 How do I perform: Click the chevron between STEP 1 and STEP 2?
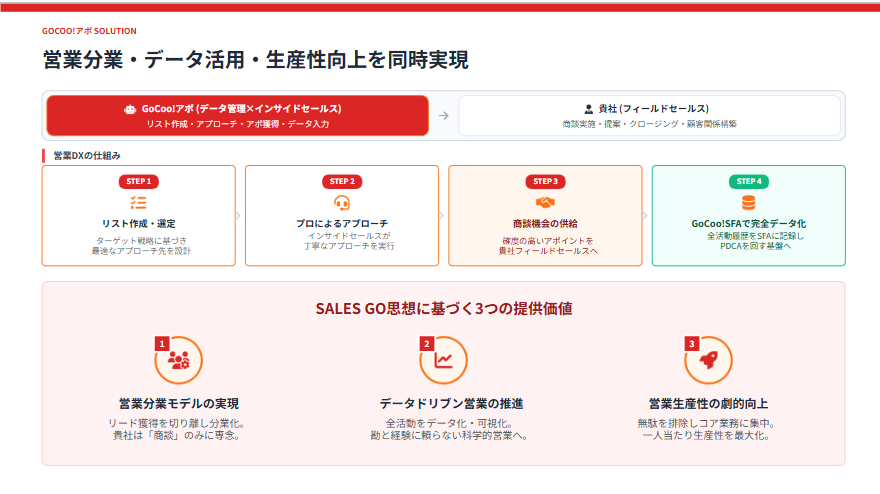tap(238, 216)
